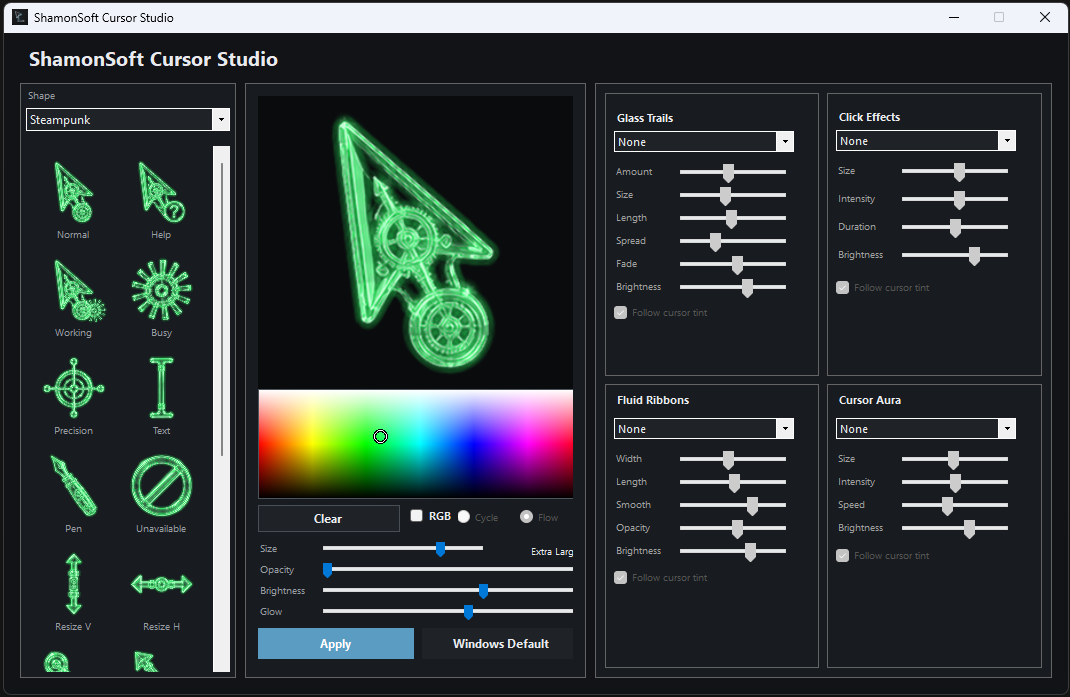Click the Apply button

(336, 644)
